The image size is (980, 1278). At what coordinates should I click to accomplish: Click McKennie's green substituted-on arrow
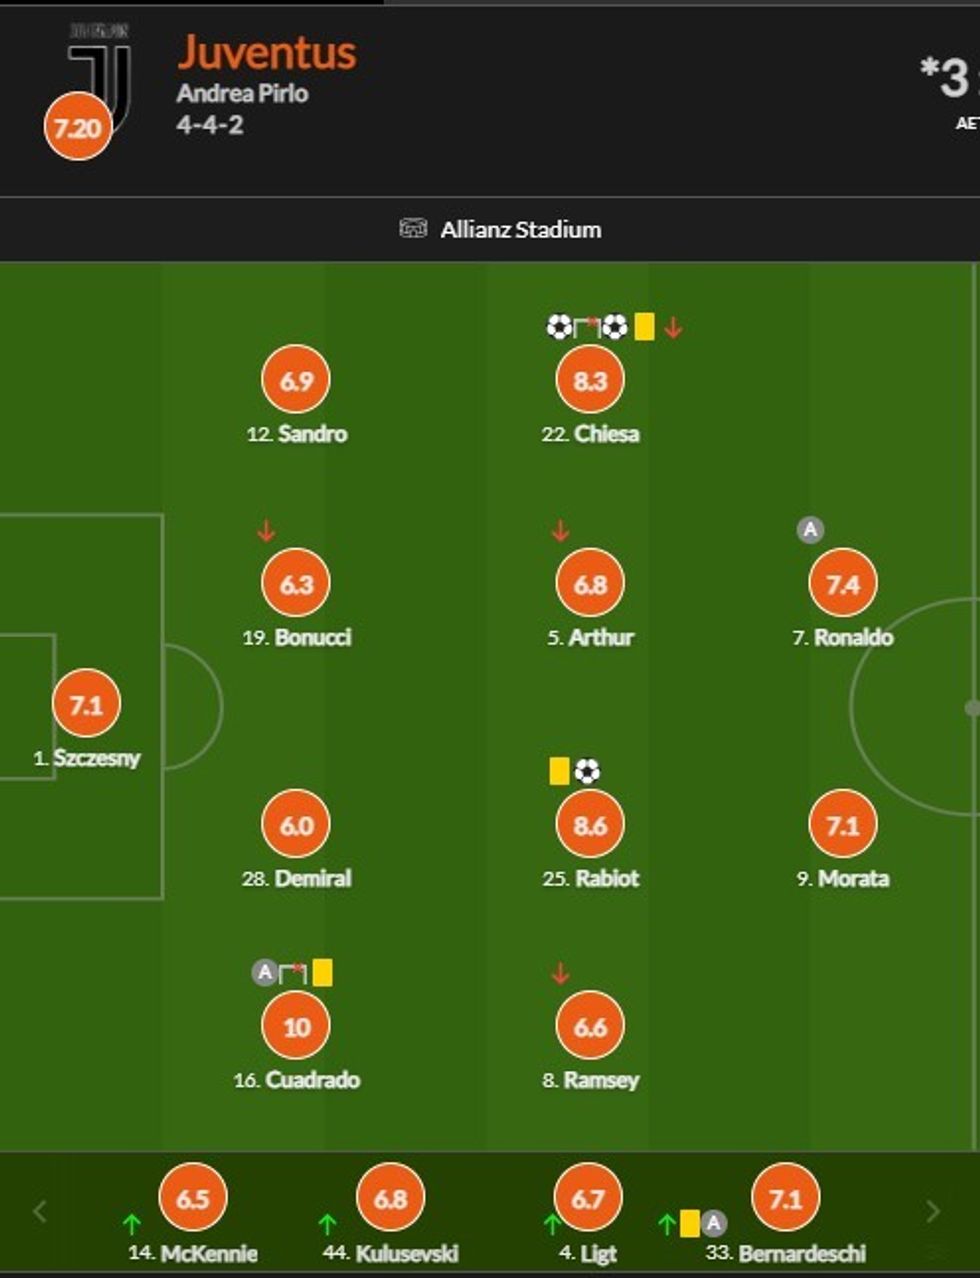(131, 1223)
